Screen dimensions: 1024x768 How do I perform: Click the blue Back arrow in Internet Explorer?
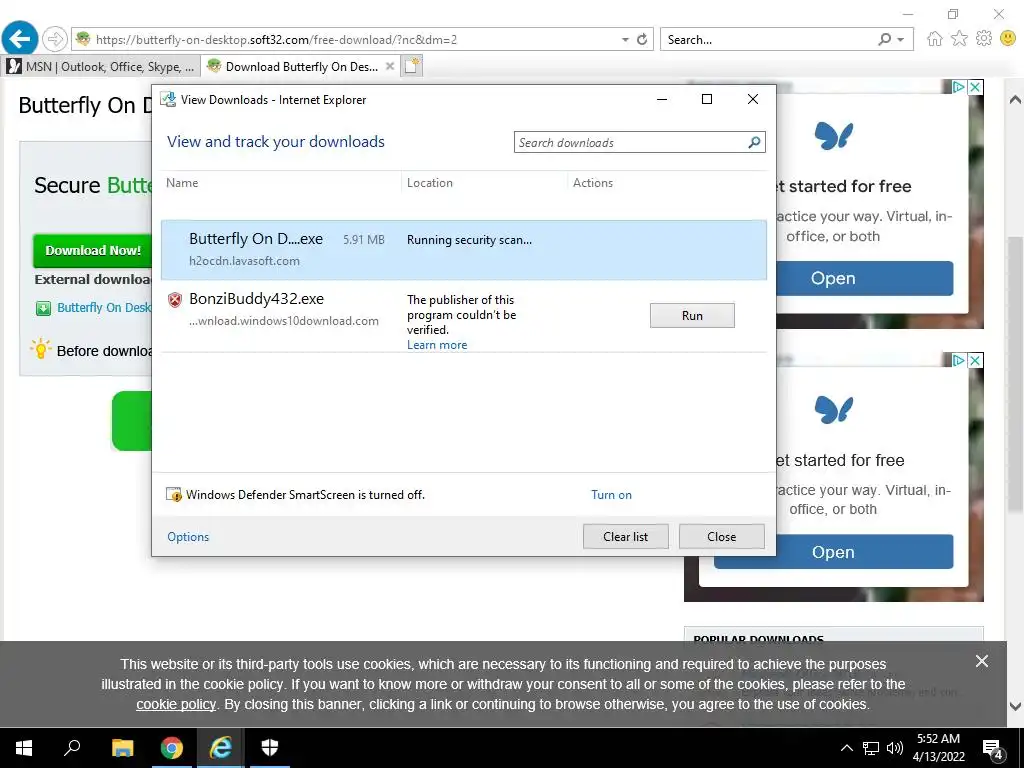pyautogui.click(x=20, y=39)
